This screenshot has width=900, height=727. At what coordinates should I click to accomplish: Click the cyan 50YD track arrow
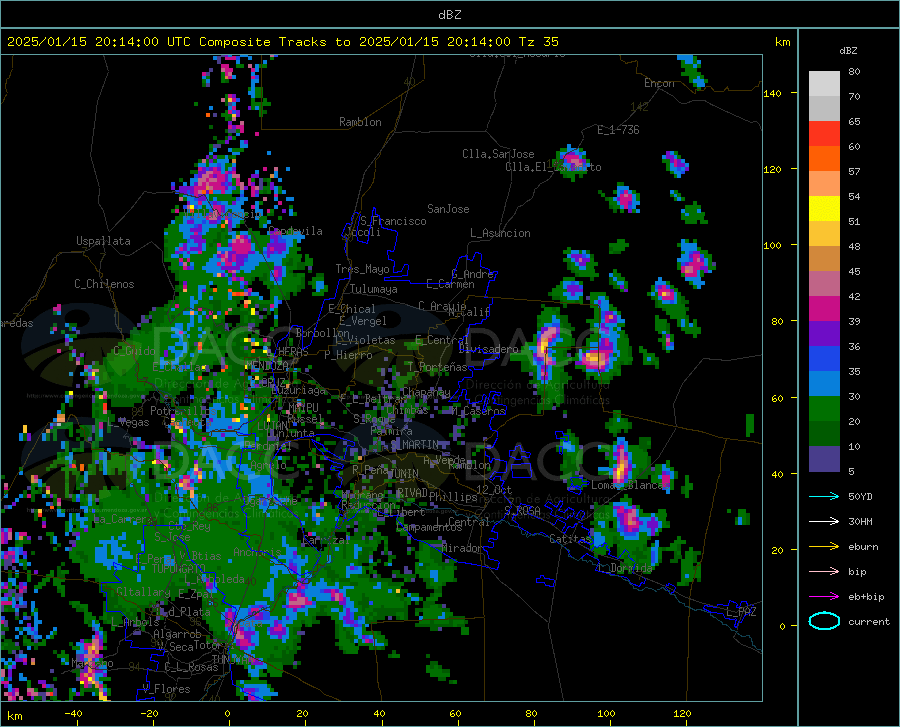click(x=824, y=496)
